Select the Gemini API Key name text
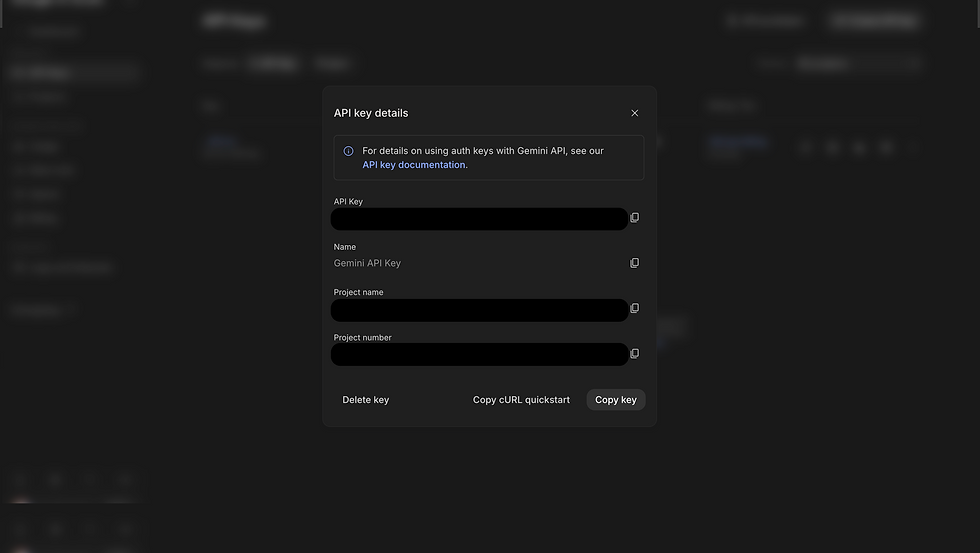Viewport: 980px width, 553px height. (x=368, y=263)
